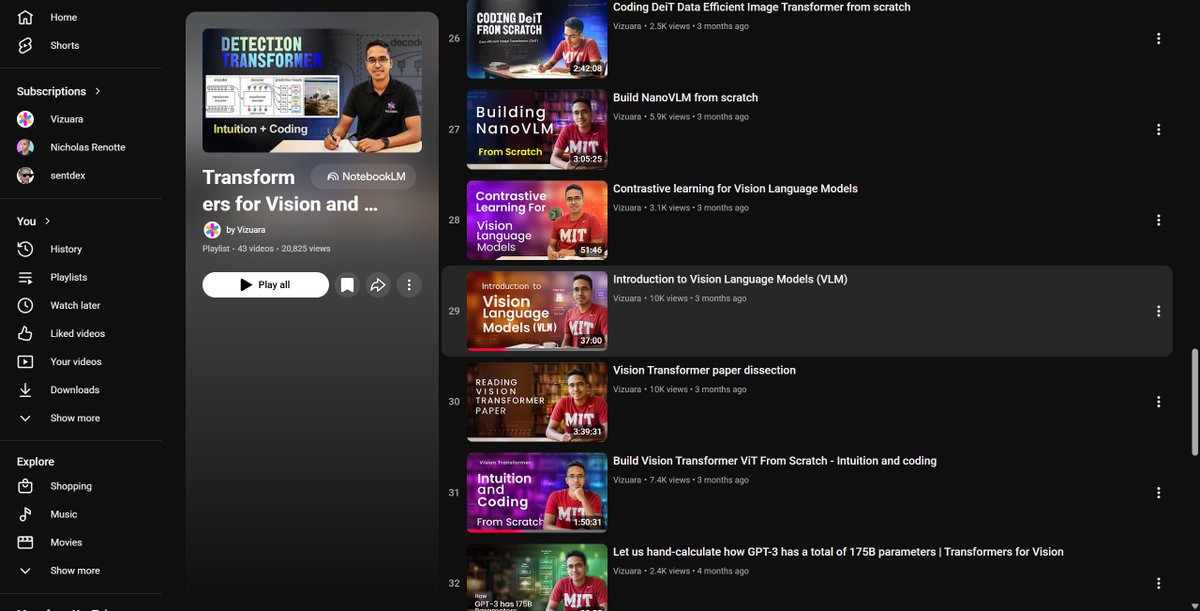Open the Detection Transformer playlist cover image
1200x611 pixels.
pos(312,90)
